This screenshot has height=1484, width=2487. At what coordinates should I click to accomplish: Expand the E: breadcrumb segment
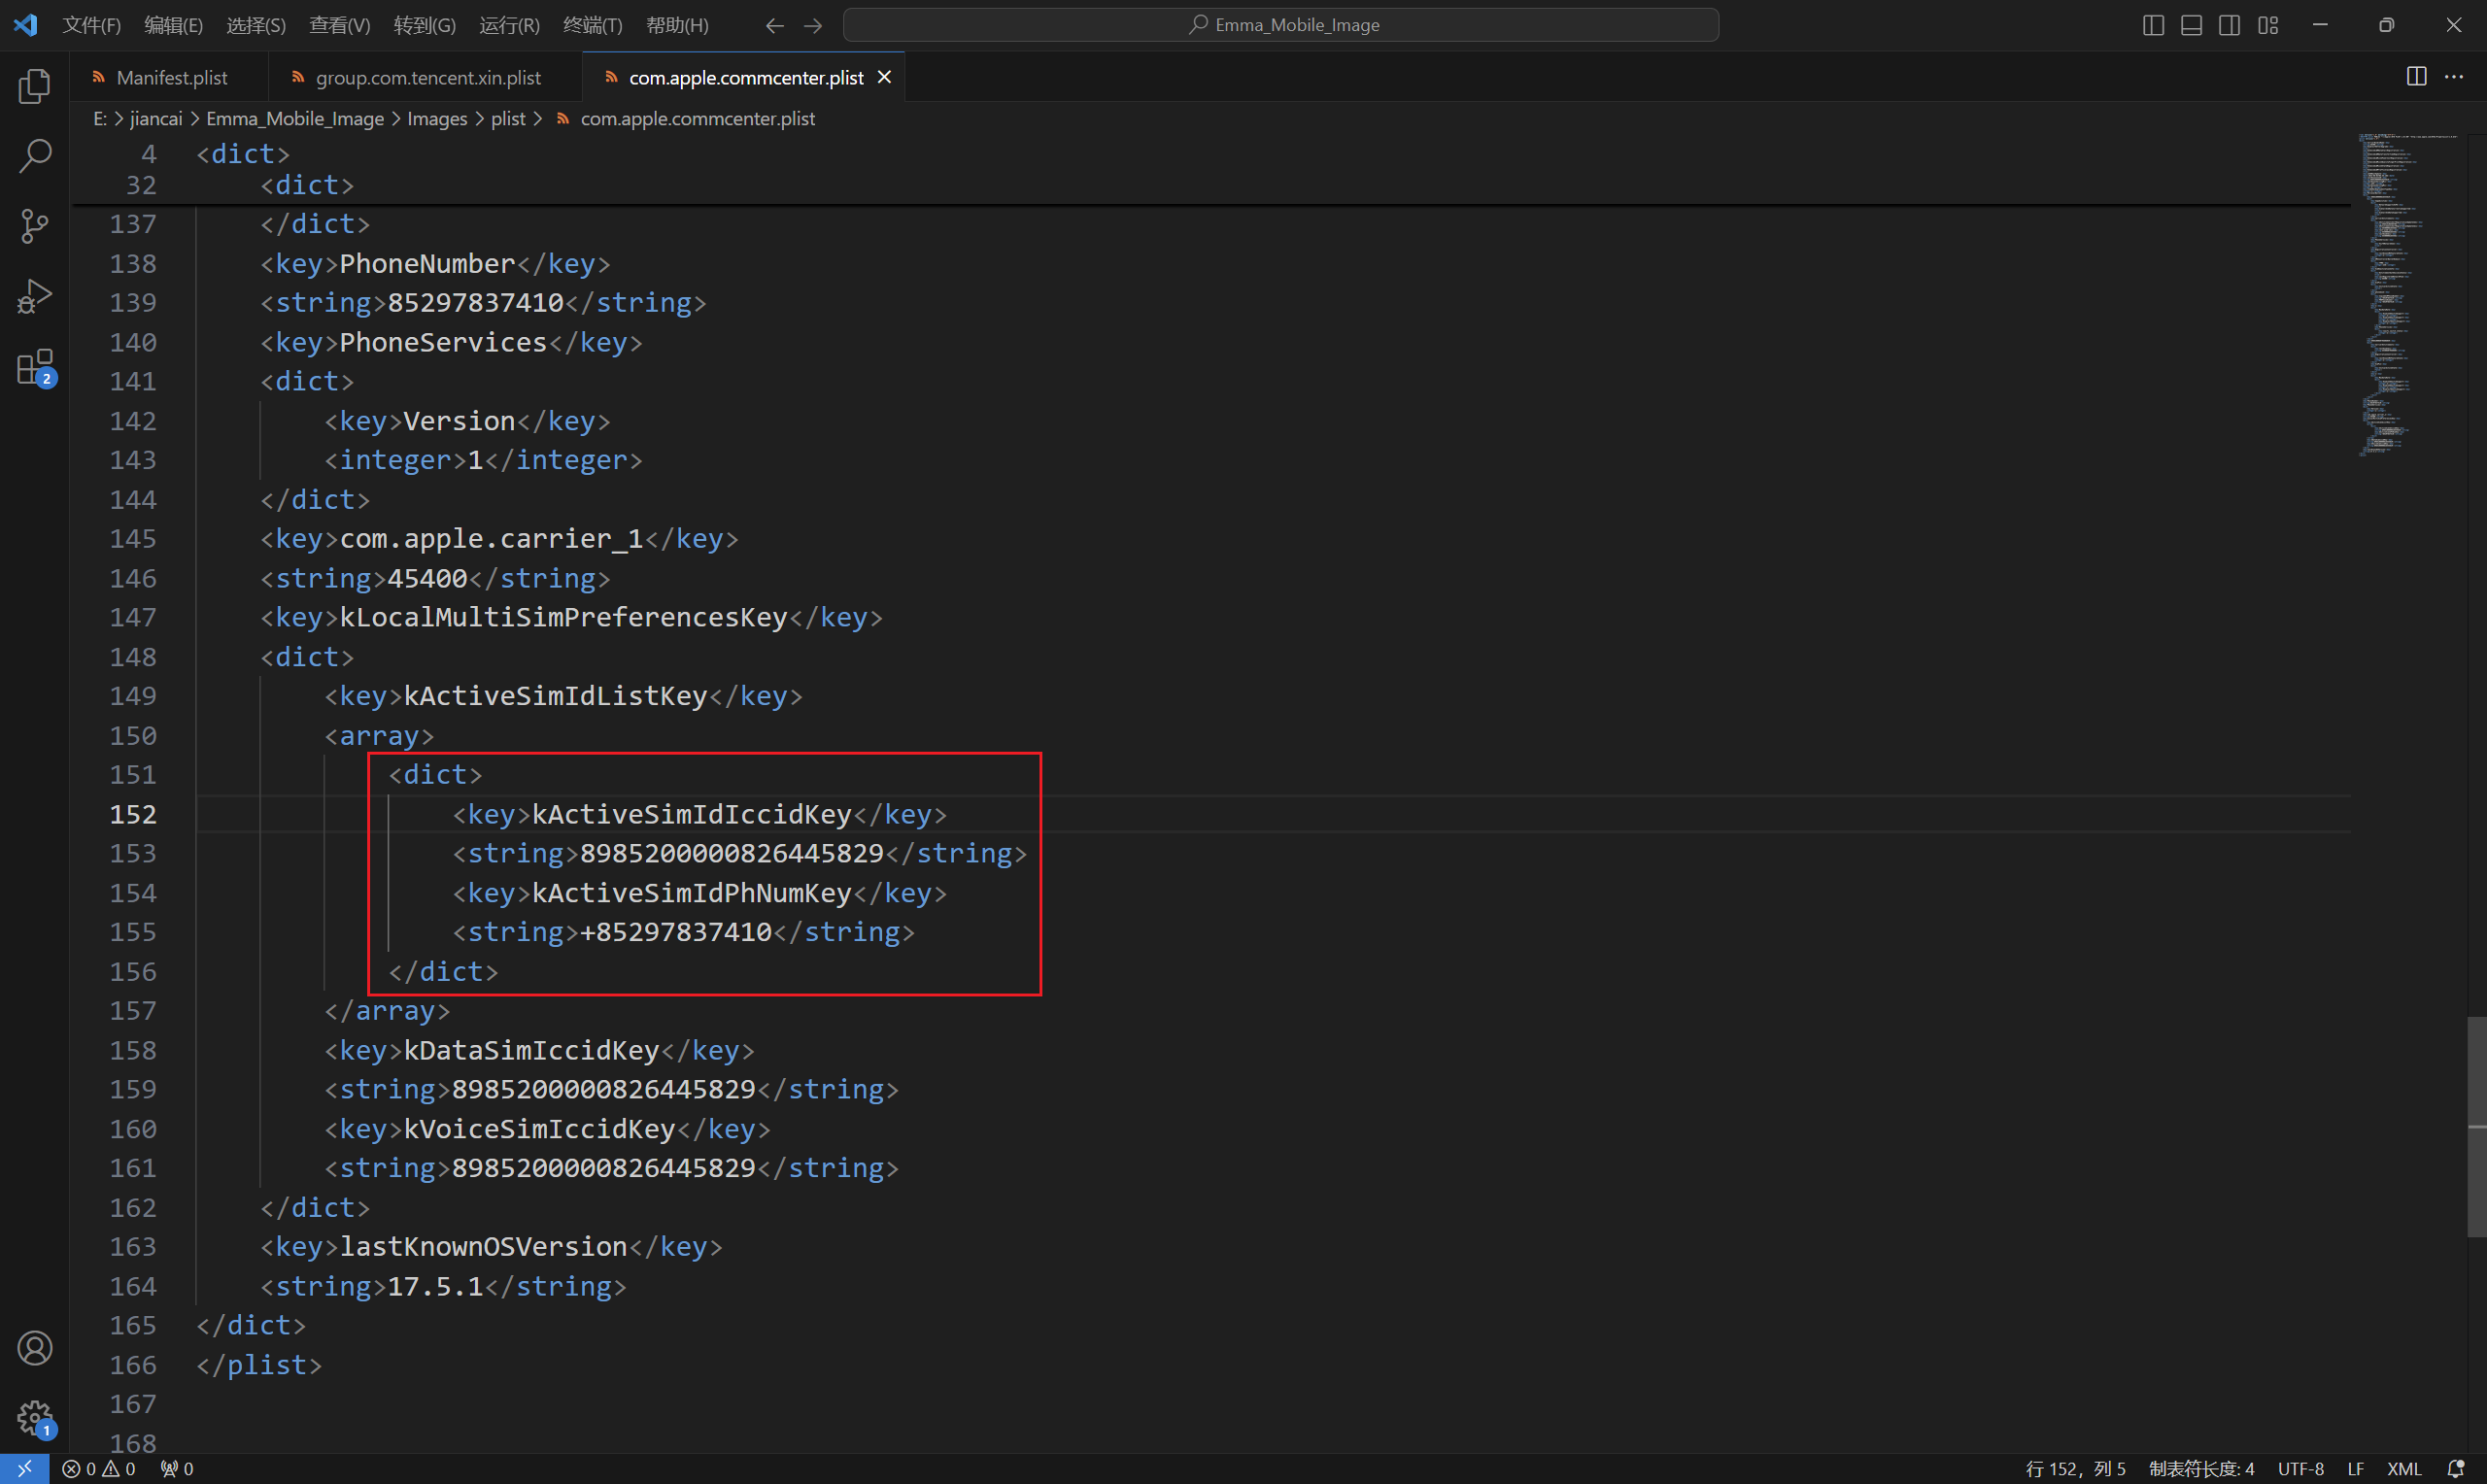(100, 119)
